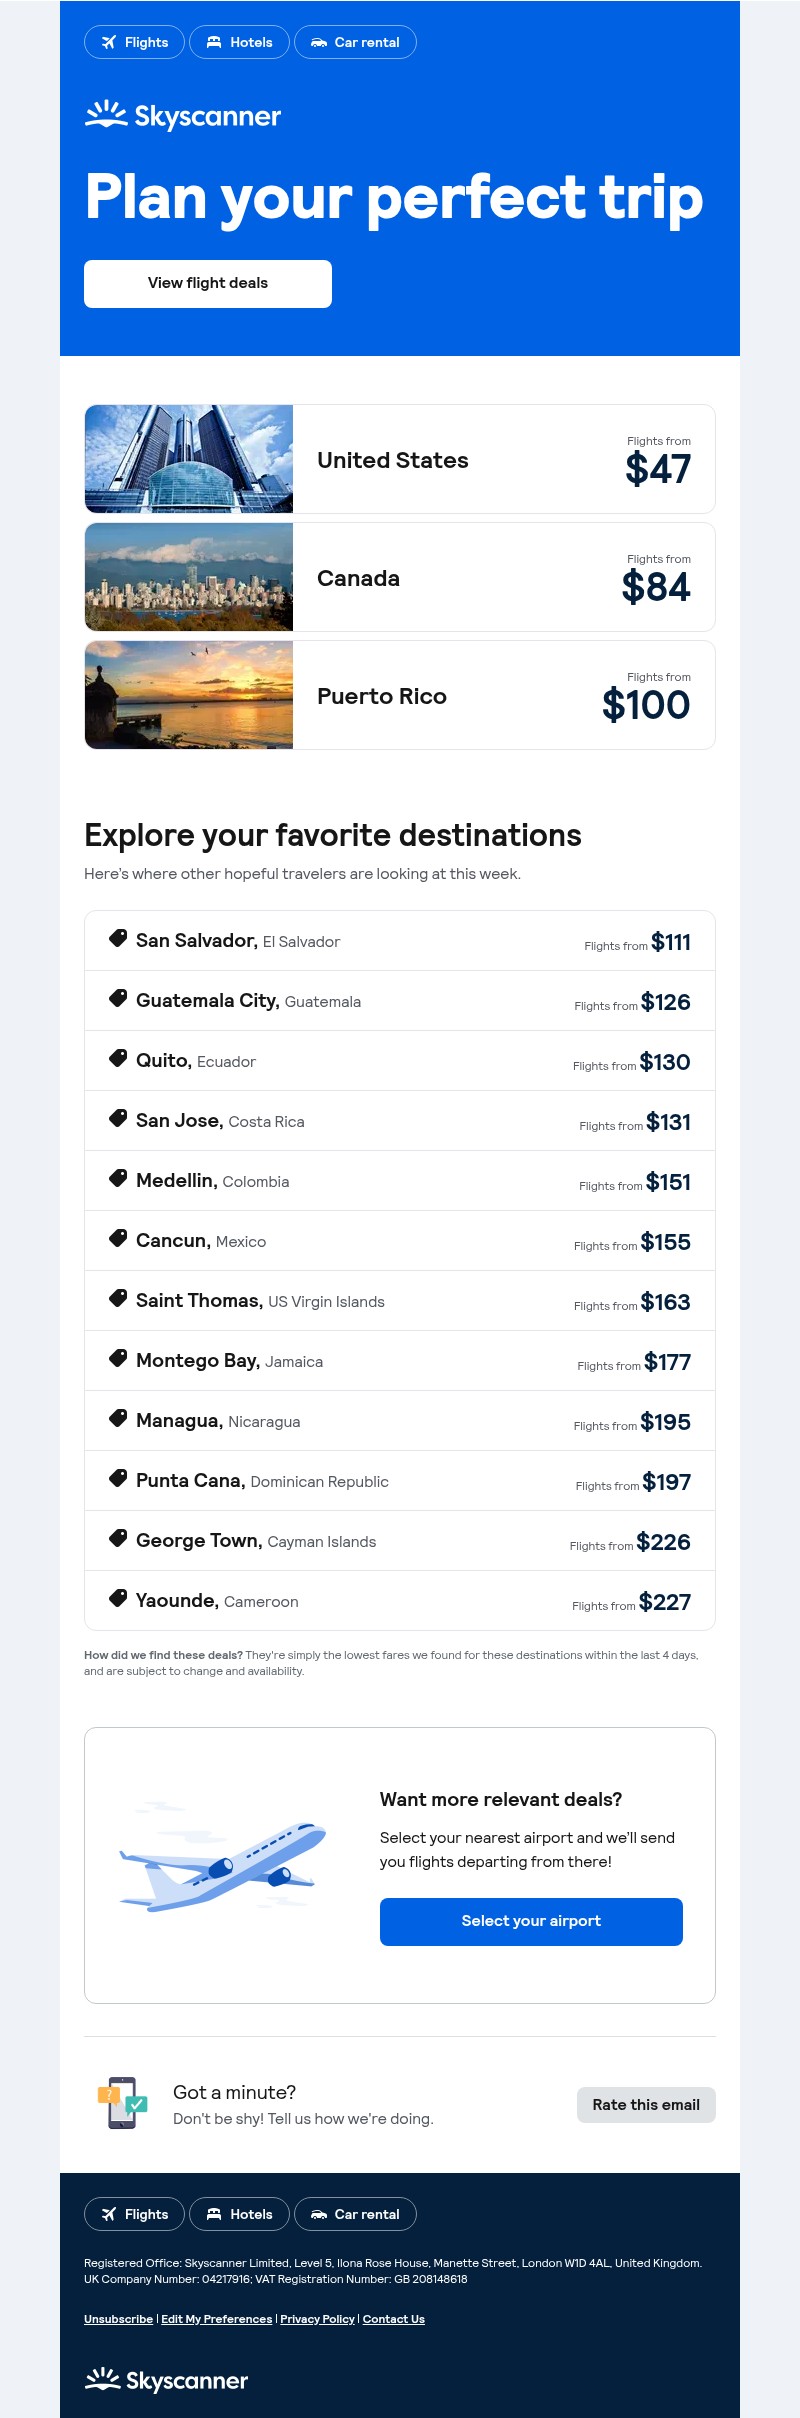This screenshot has height=2418, width=800.
Task: Click the price tag icon beside Quito
Action: click(118, 1058)
